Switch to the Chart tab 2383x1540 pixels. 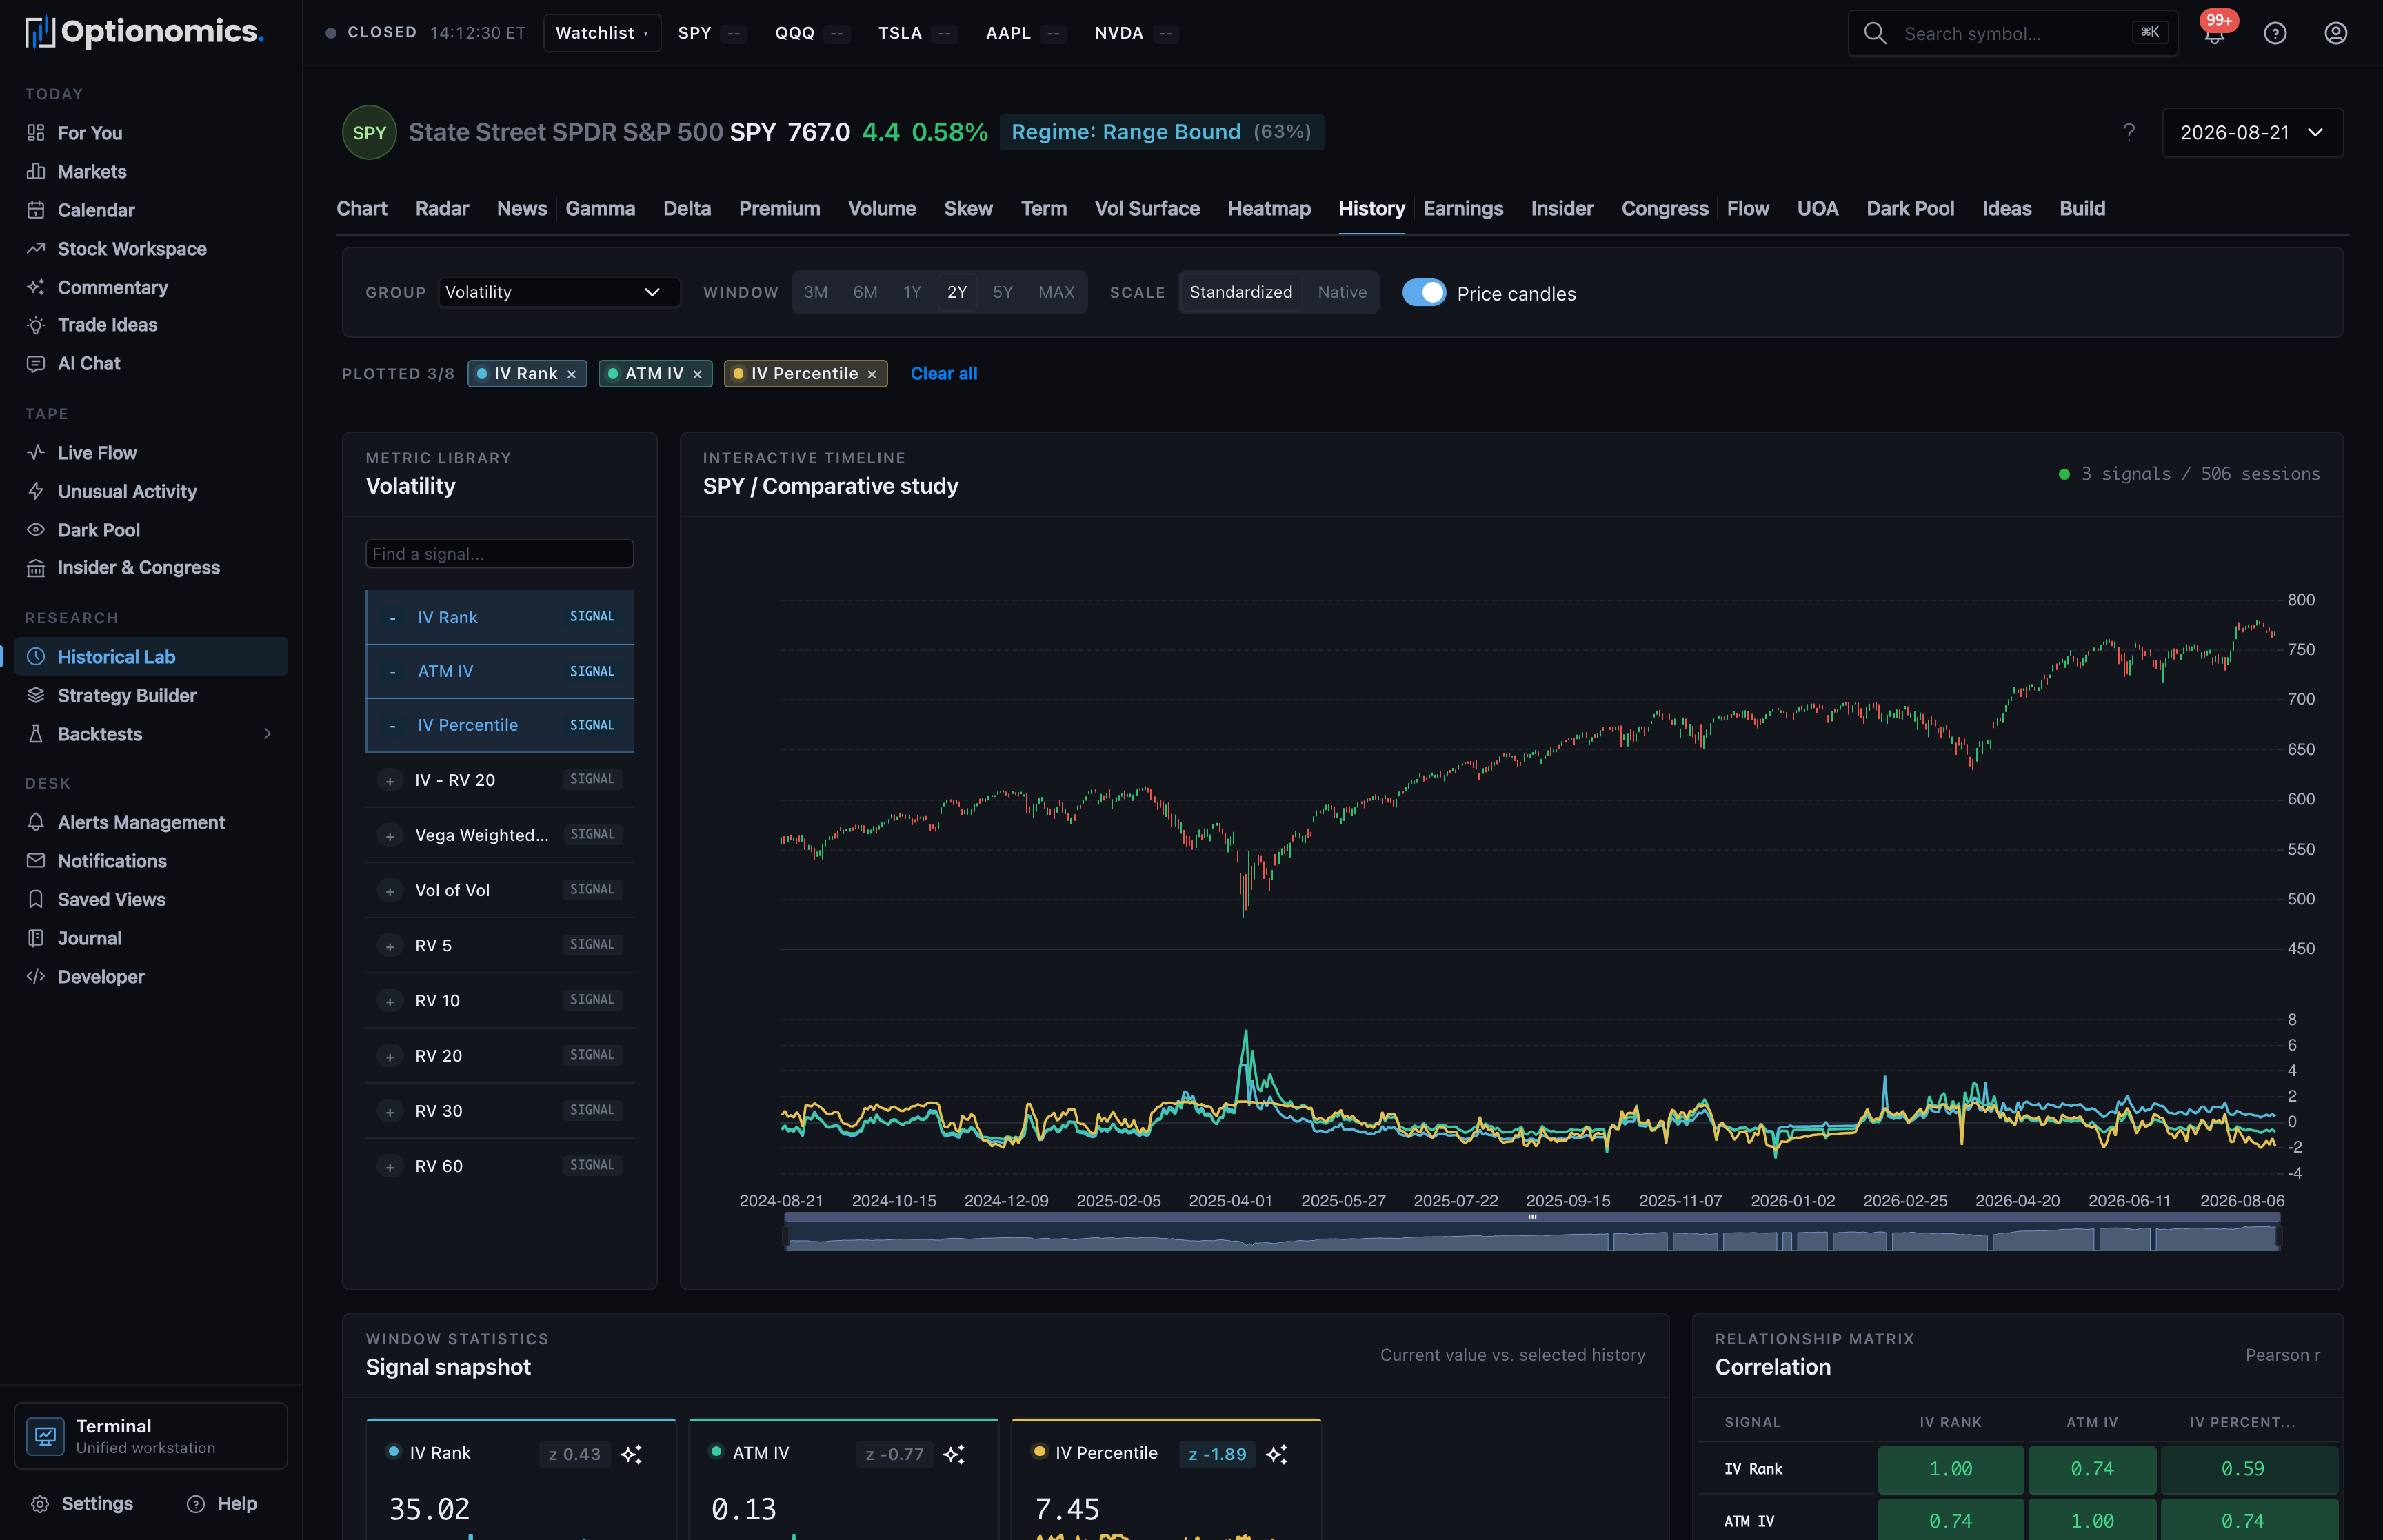(362, 208)
